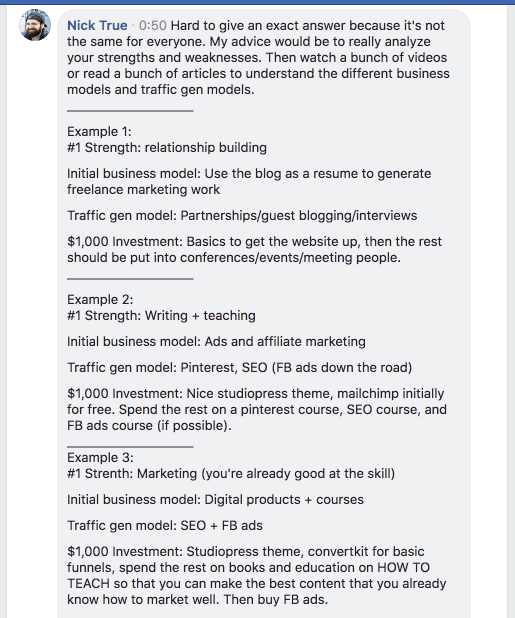The height and width of the screenshot is (618, 515).
Task: Select the divider line above Example 1
Action: (x=130, y=111)
